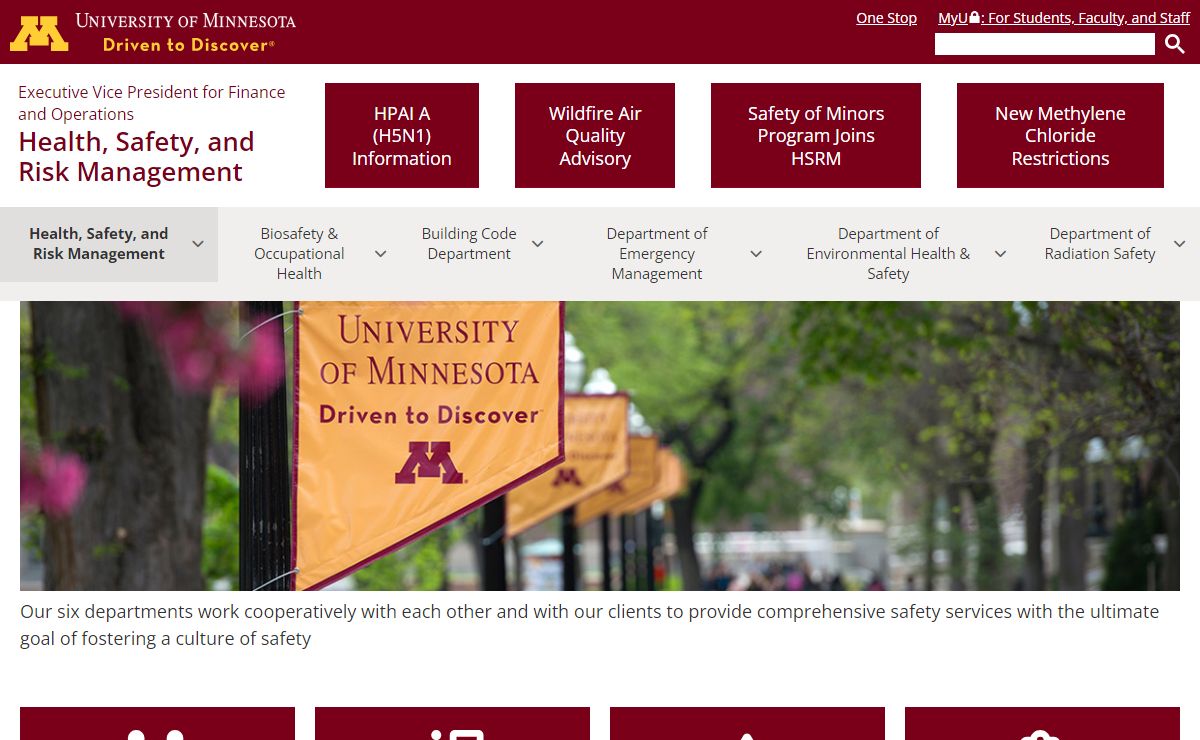
Task: Click the University of Minnesota M logo
Action: click(39, 33)
